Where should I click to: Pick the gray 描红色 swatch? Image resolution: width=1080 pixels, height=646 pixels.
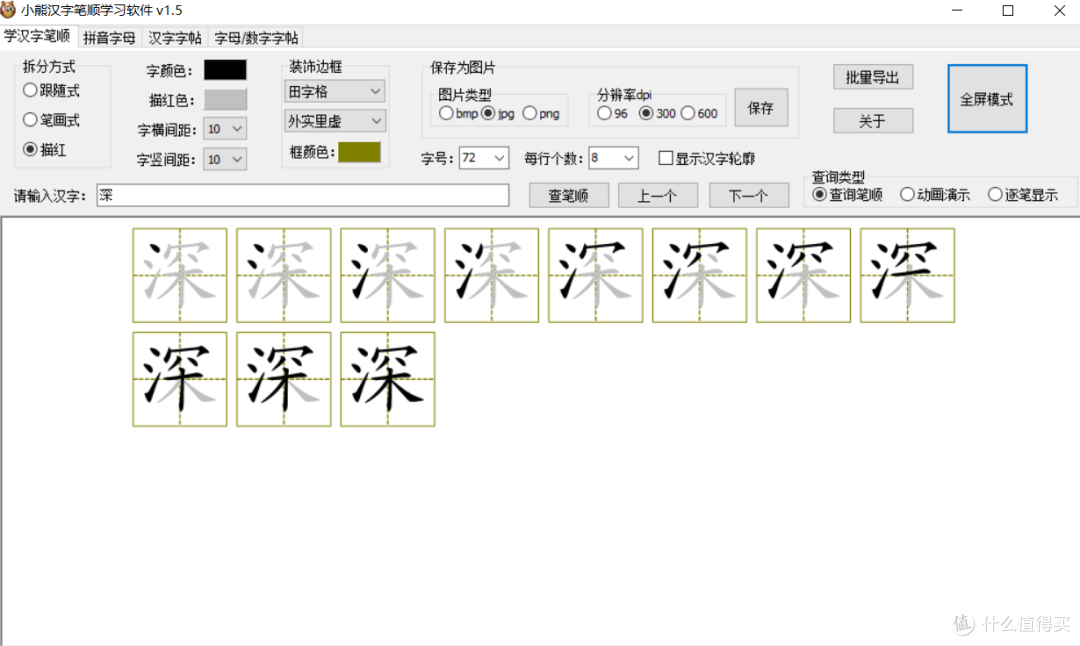[x=225, y=99]
